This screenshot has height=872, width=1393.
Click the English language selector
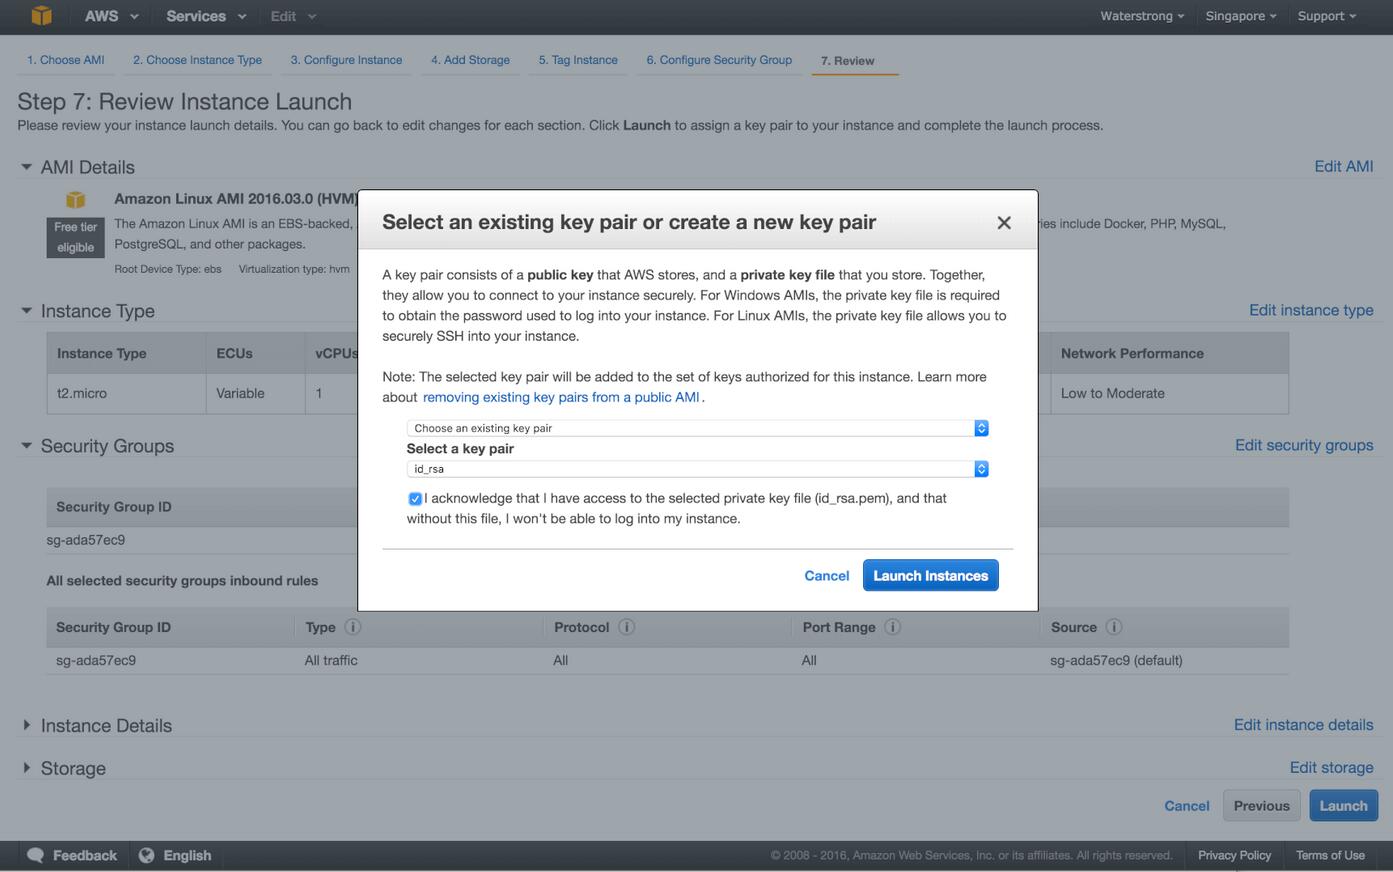[175, 855]
